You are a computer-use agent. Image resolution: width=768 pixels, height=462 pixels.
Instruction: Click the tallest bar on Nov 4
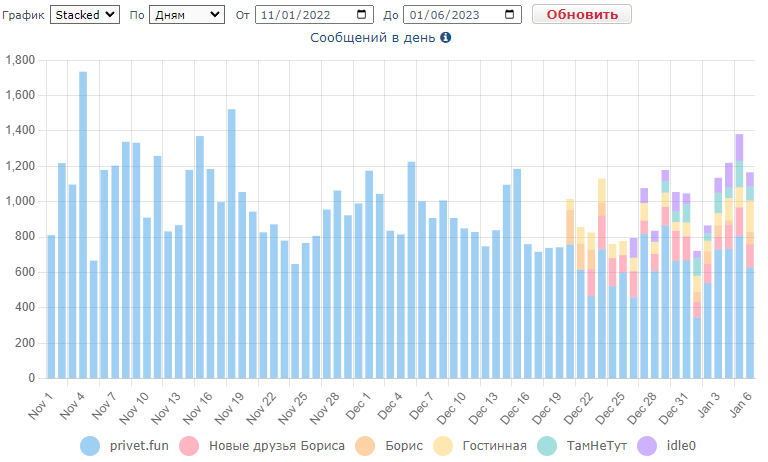click(x=83, y=225)
